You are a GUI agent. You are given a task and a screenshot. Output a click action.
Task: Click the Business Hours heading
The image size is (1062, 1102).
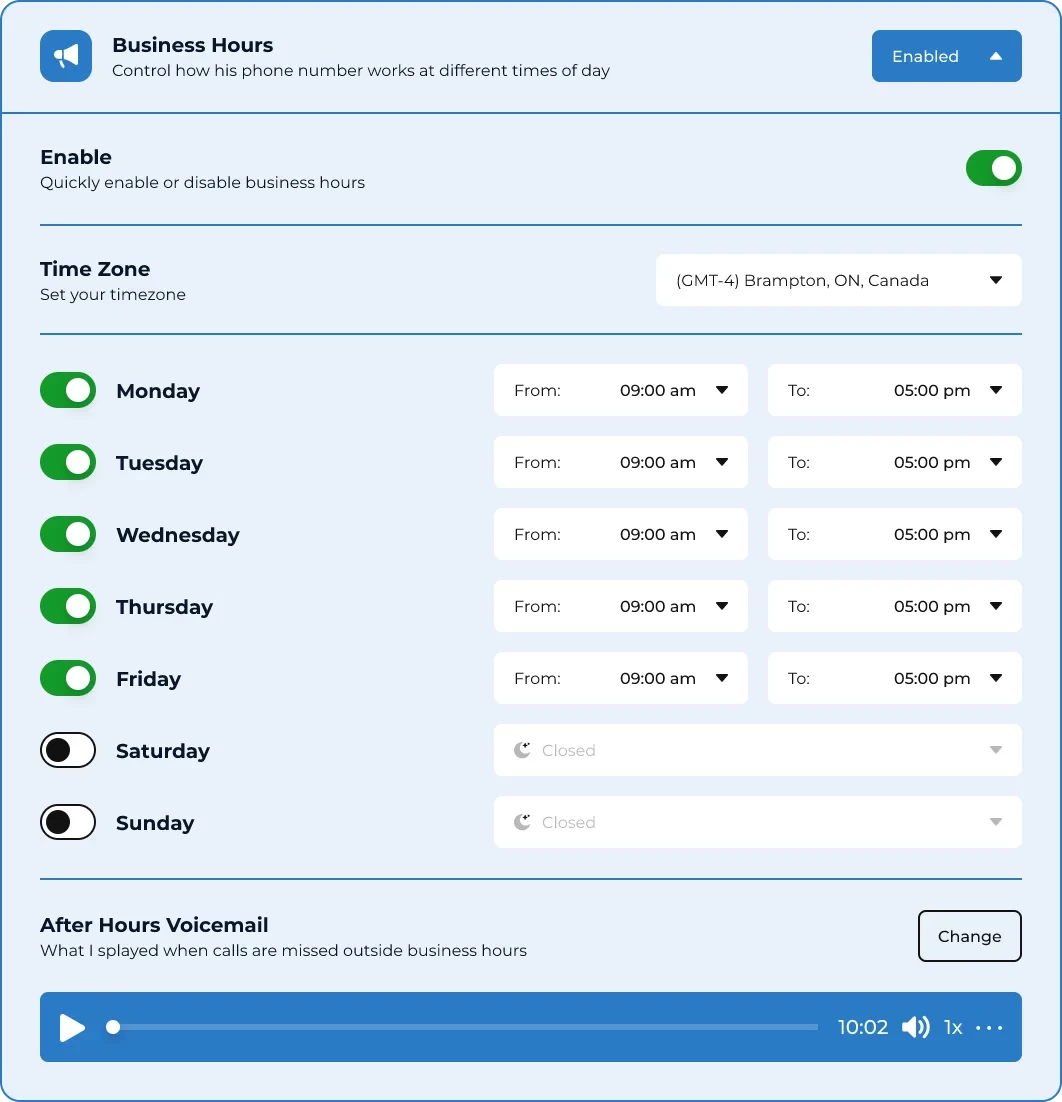(193, 45)
